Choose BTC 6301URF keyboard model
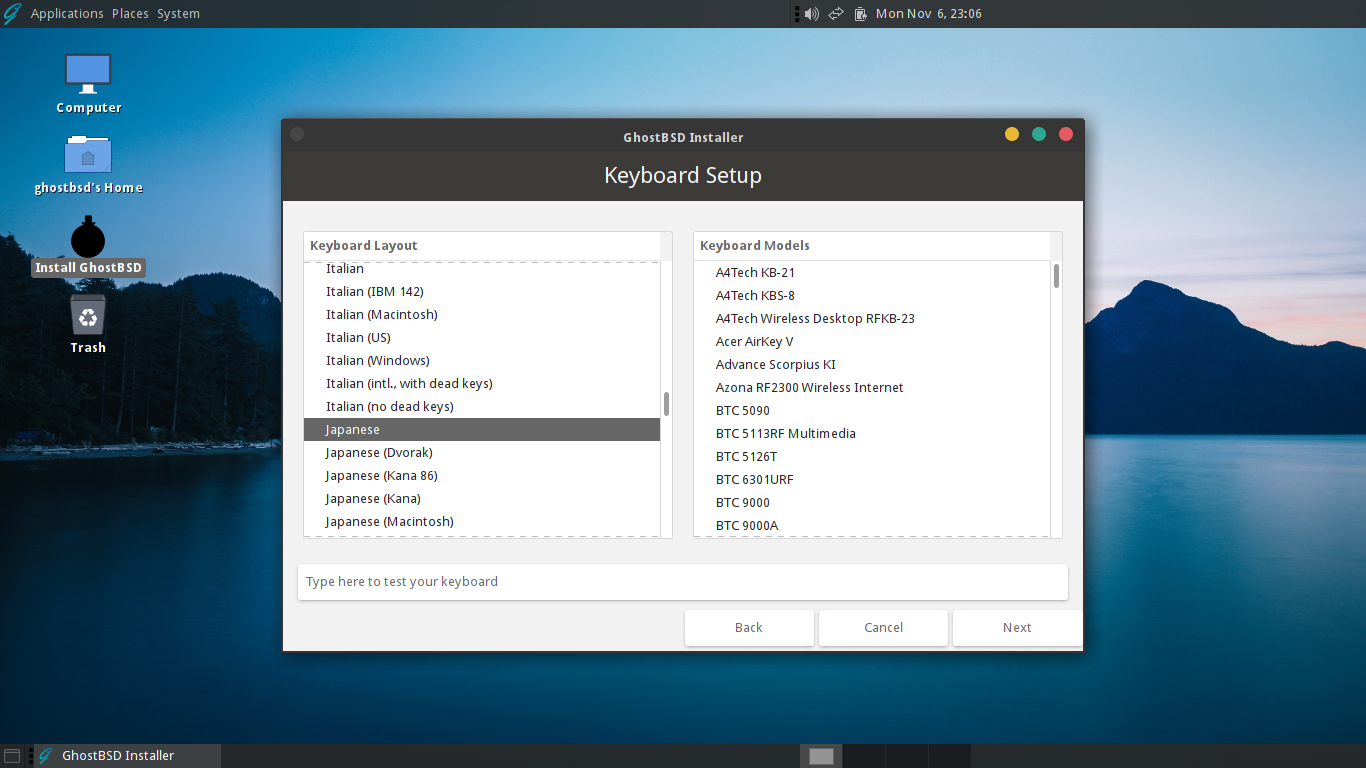This screenshot has width=1366, height=768. coord(872,480)
